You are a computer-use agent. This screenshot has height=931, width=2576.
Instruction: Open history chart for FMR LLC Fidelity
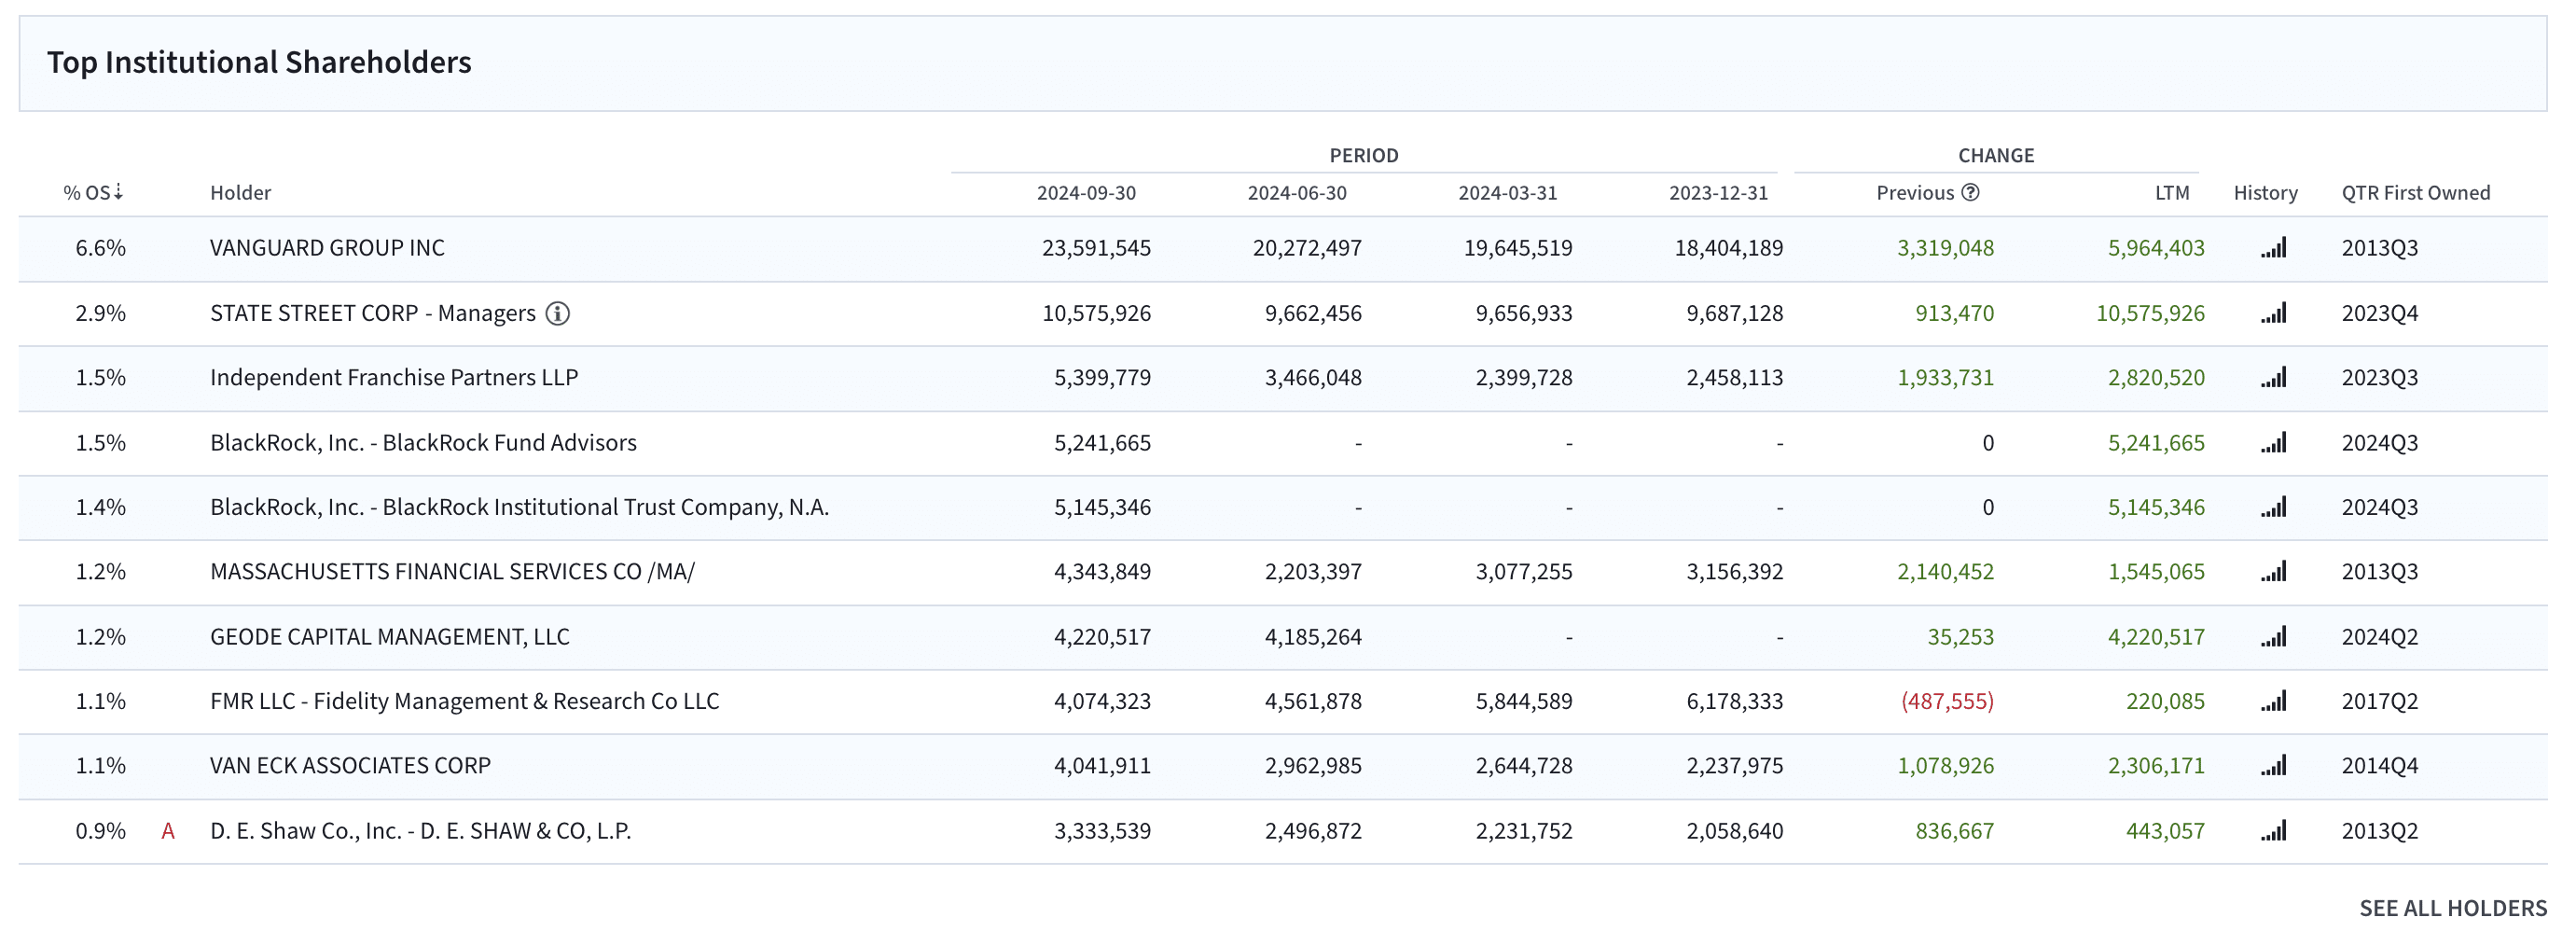2273,701
